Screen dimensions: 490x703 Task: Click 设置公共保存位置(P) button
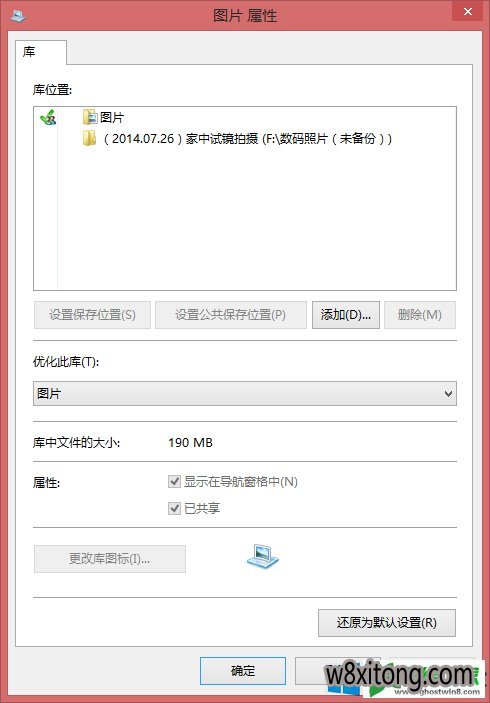(x=230, y=315)
